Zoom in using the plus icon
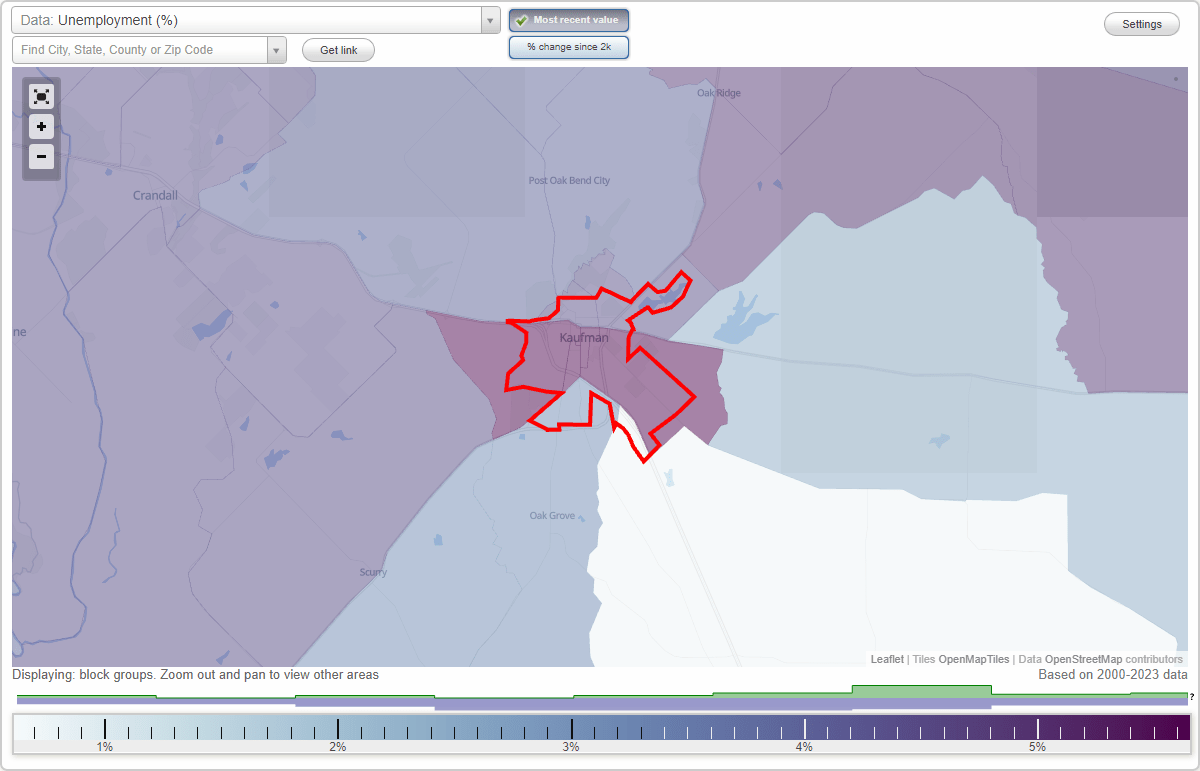1200x771 pixels. pyautogui.click(x=41, y=127)
